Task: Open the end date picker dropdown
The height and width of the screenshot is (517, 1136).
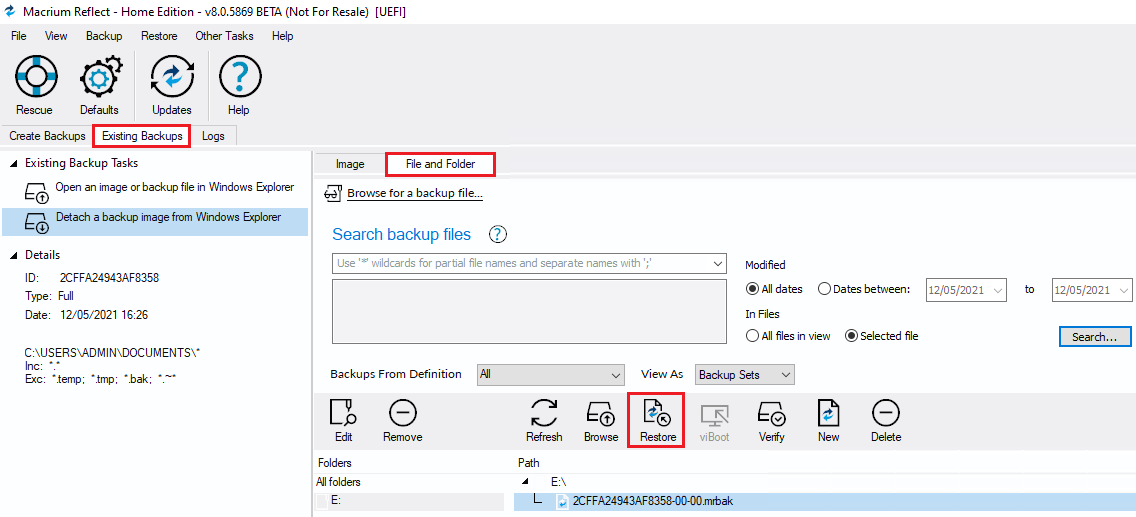Action: [1124, 290]
